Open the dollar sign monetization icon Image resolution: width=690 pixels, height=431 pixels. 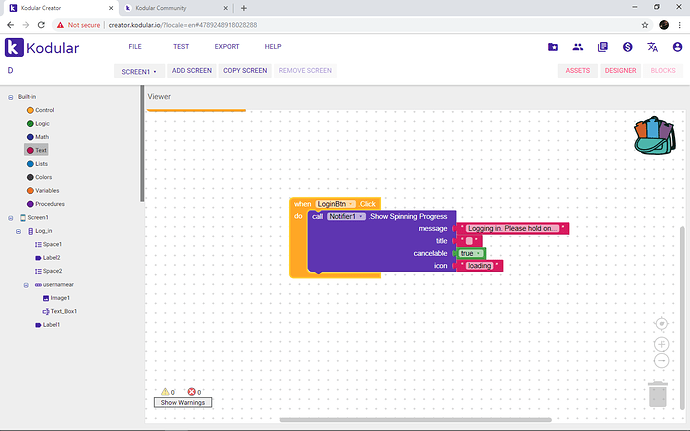(628, 47)
